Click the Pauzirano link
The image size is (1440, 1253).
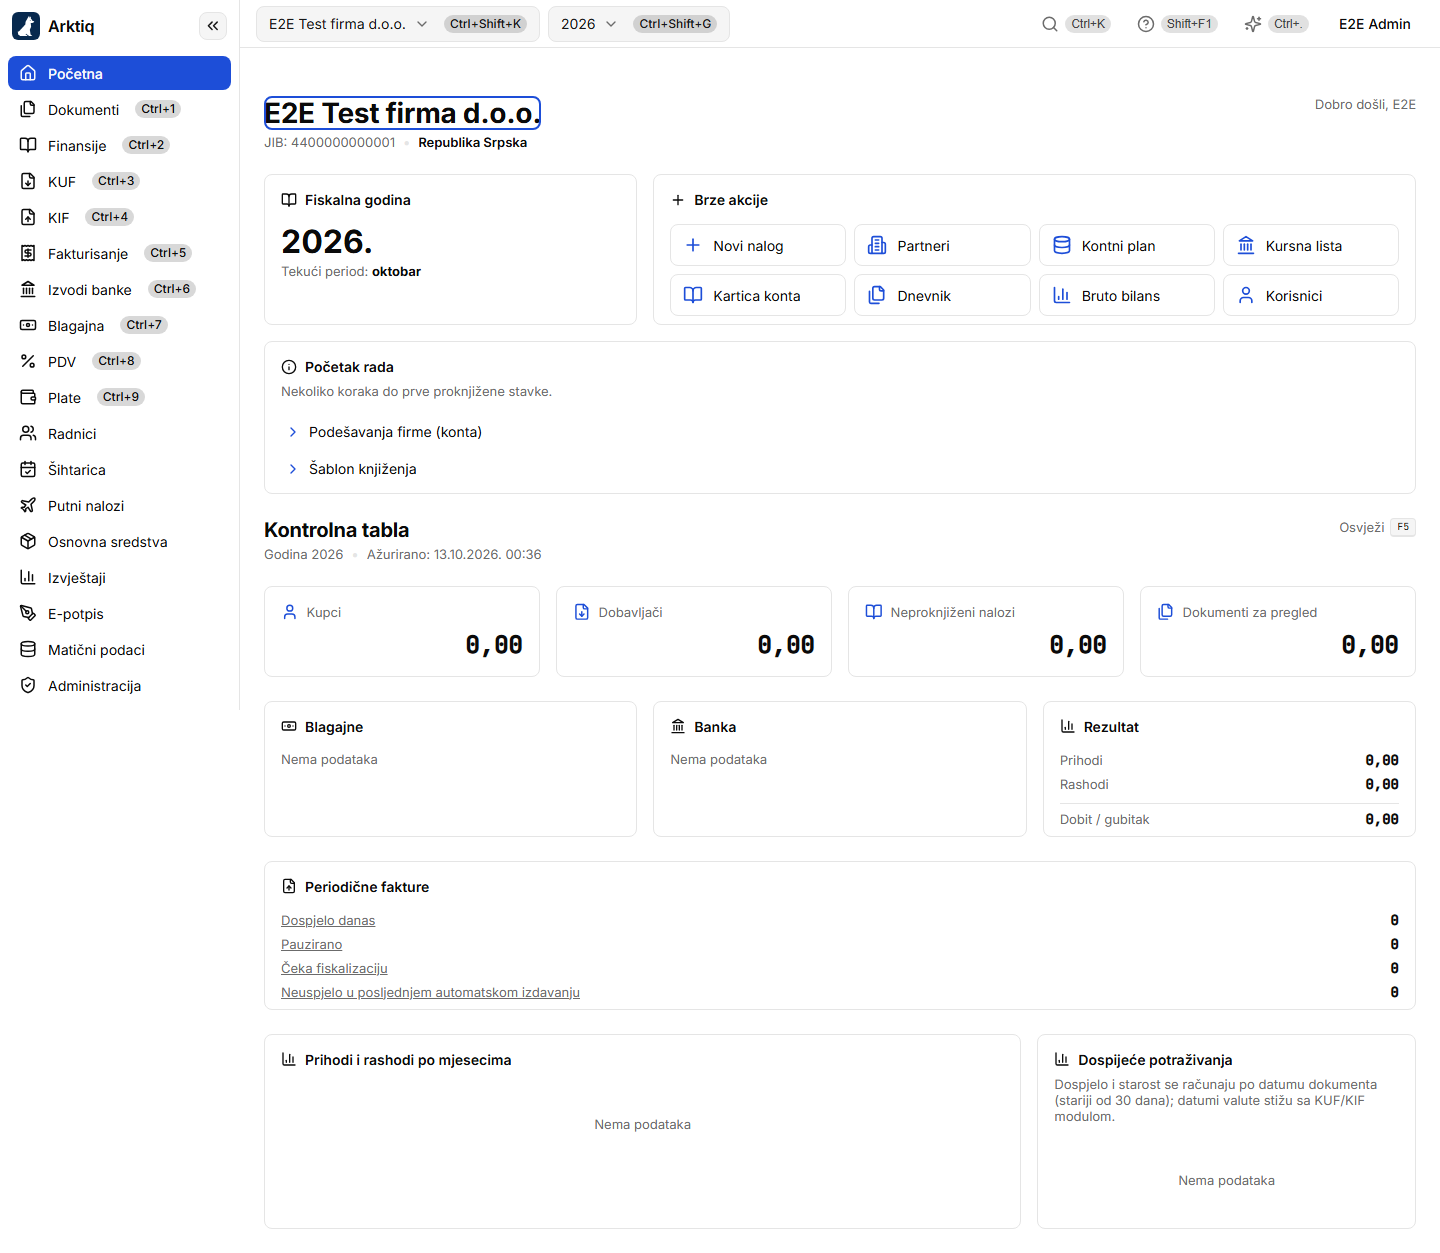click(x=312, y=945)
